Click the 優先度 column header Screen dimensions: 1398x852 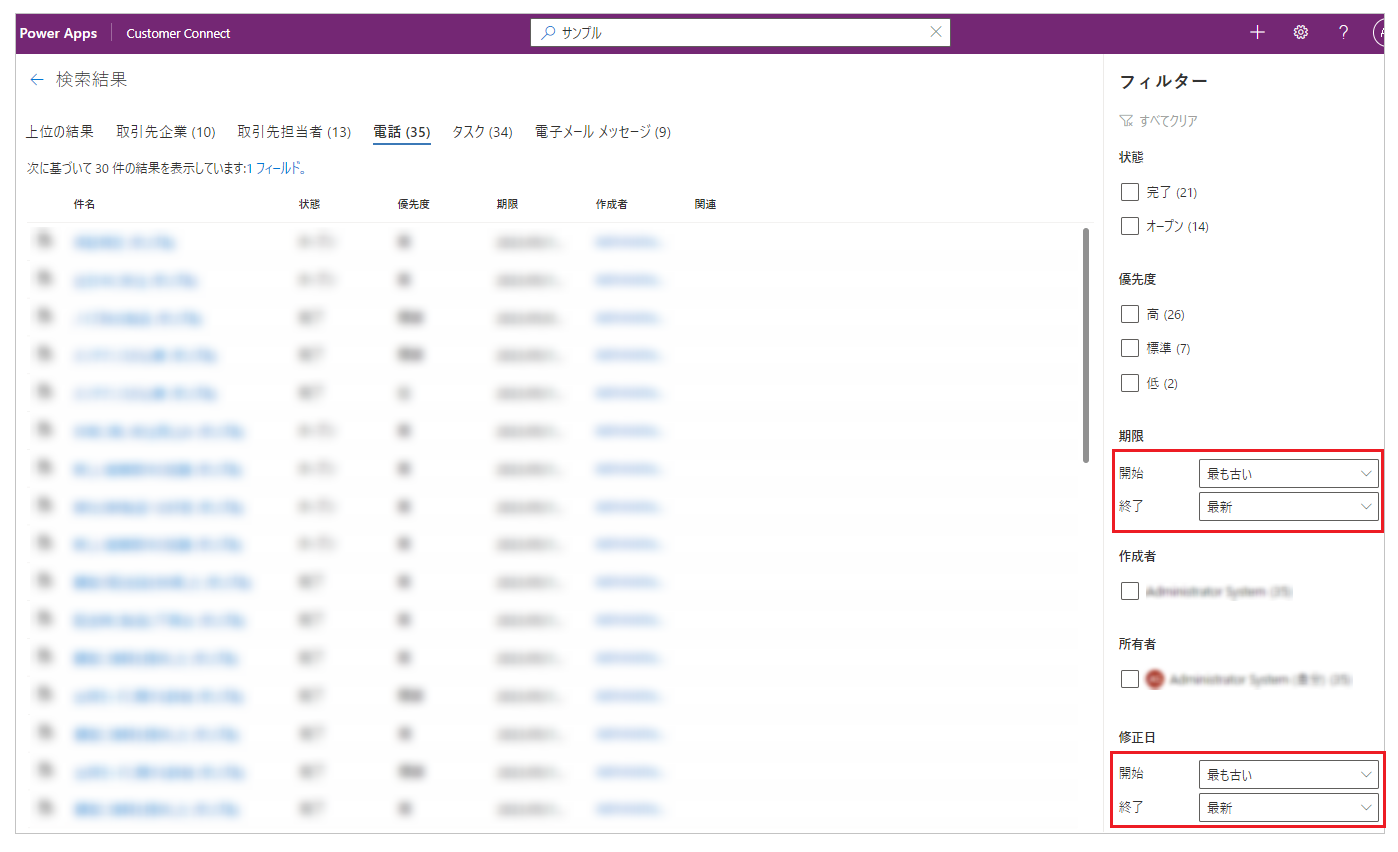(x=413, y=204)
